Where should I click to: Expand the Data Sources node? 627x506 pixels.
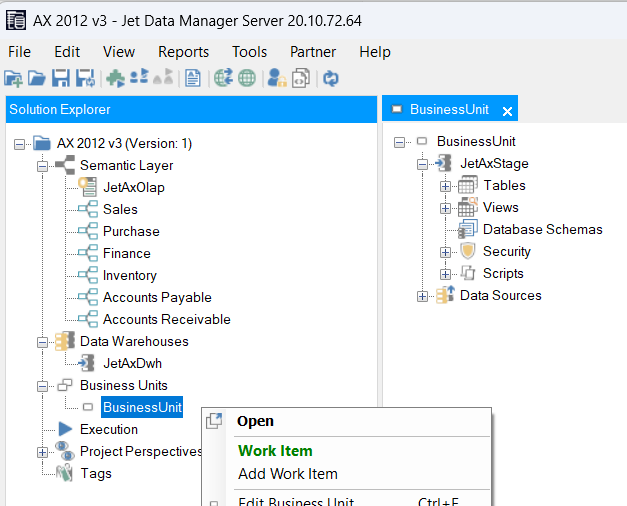click(422, 296)
